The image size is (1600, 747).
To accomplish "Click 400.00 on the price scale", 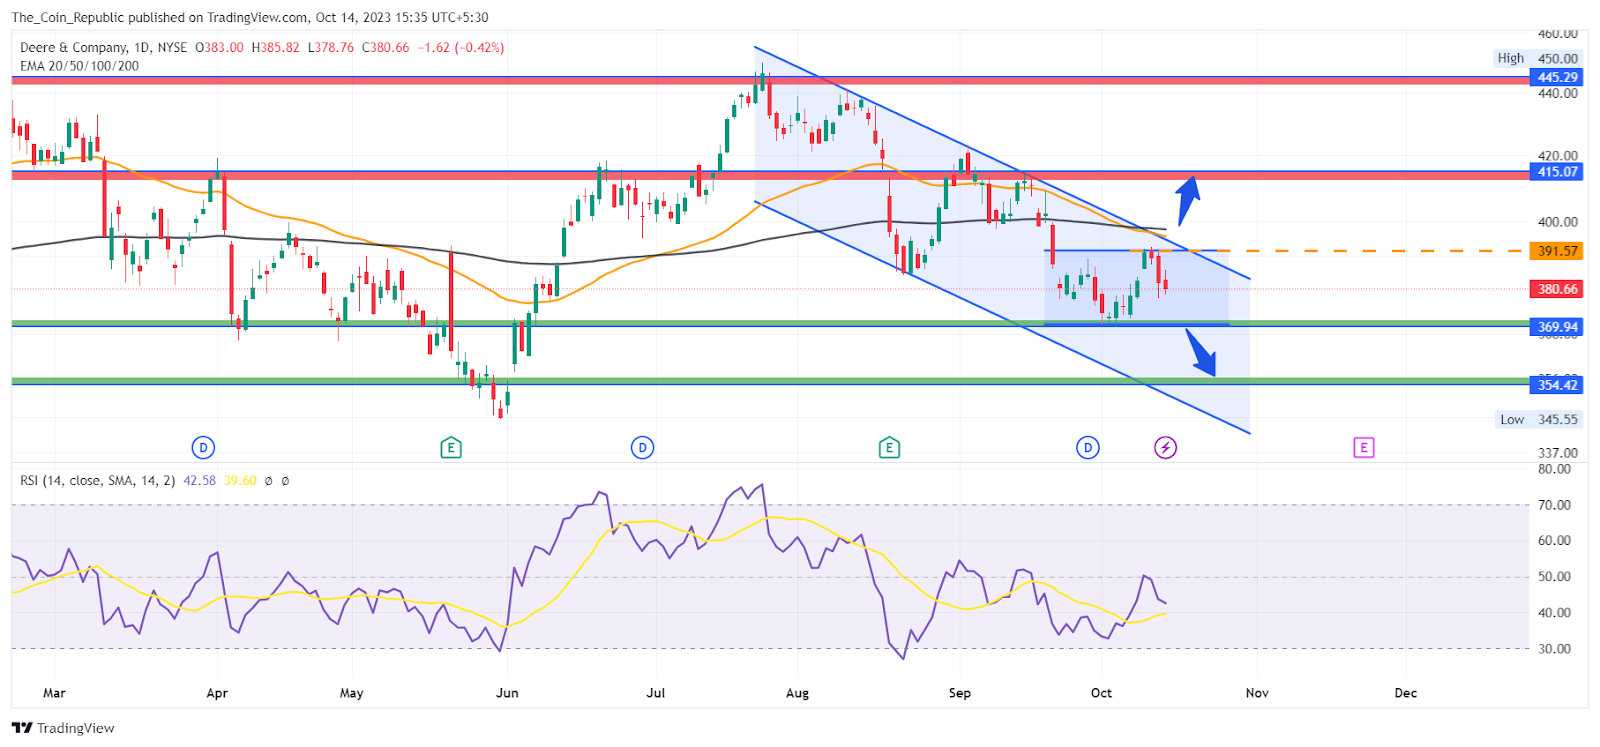I will (1558, 222).
